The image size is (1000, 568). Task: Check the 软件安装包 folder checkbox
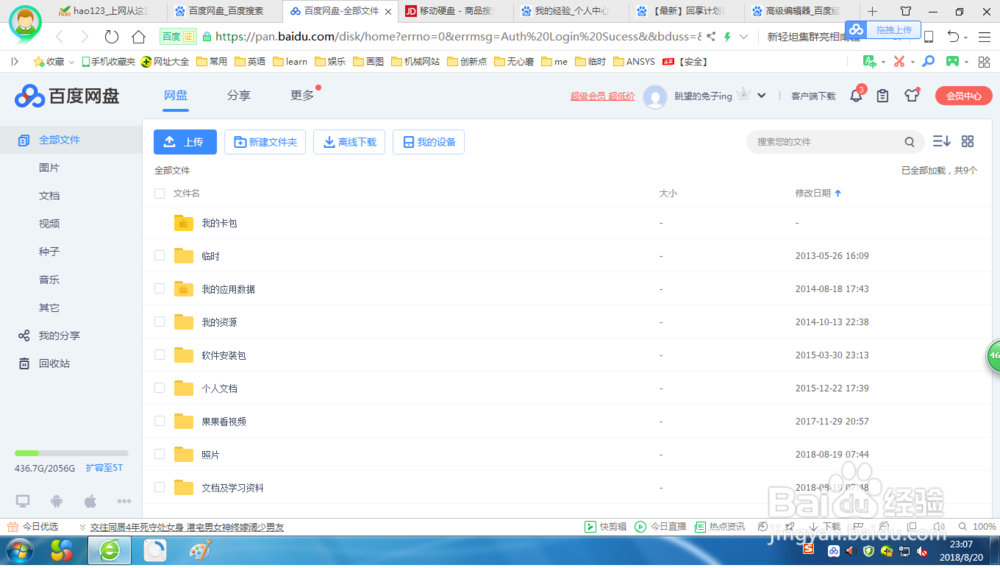pyautogui.click(x=159, y=355)
